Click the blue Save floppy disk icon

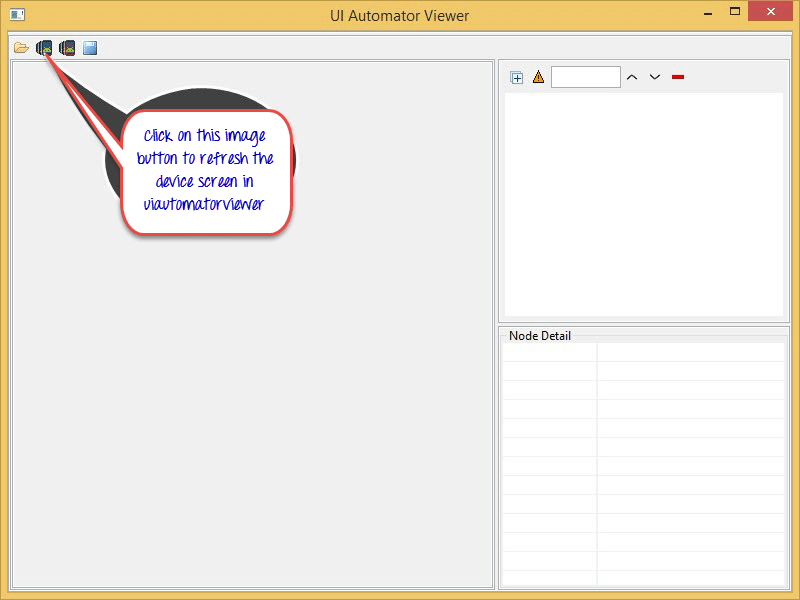90,48
